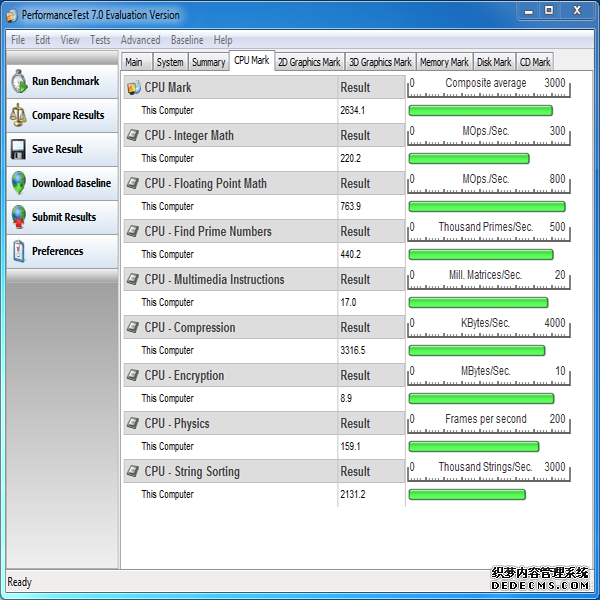Click the Preferences button label
Screen dimensions: 600x600
[x=57, y=251]
